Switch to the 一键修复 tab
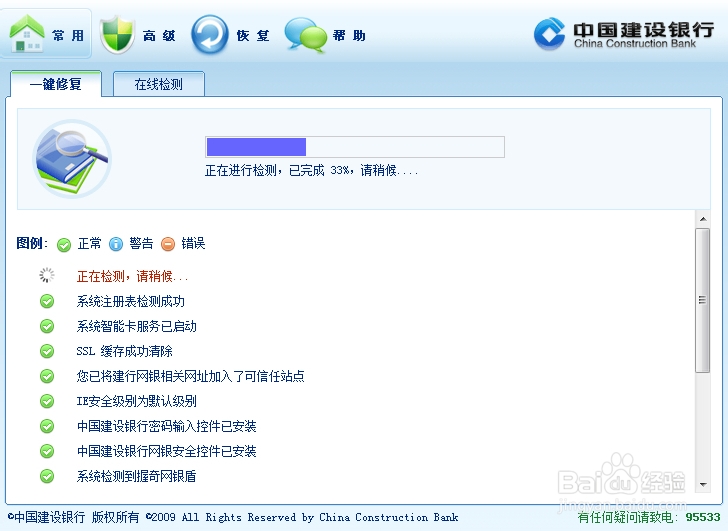Screen dimensions: 728x531 click(x=56, y=84)
